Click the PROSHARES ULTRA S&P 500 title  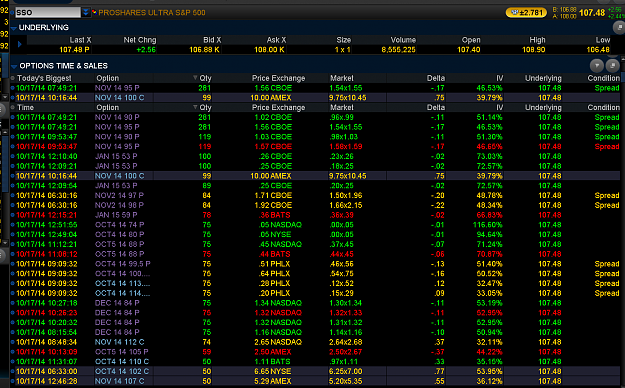tap(152, 13)
